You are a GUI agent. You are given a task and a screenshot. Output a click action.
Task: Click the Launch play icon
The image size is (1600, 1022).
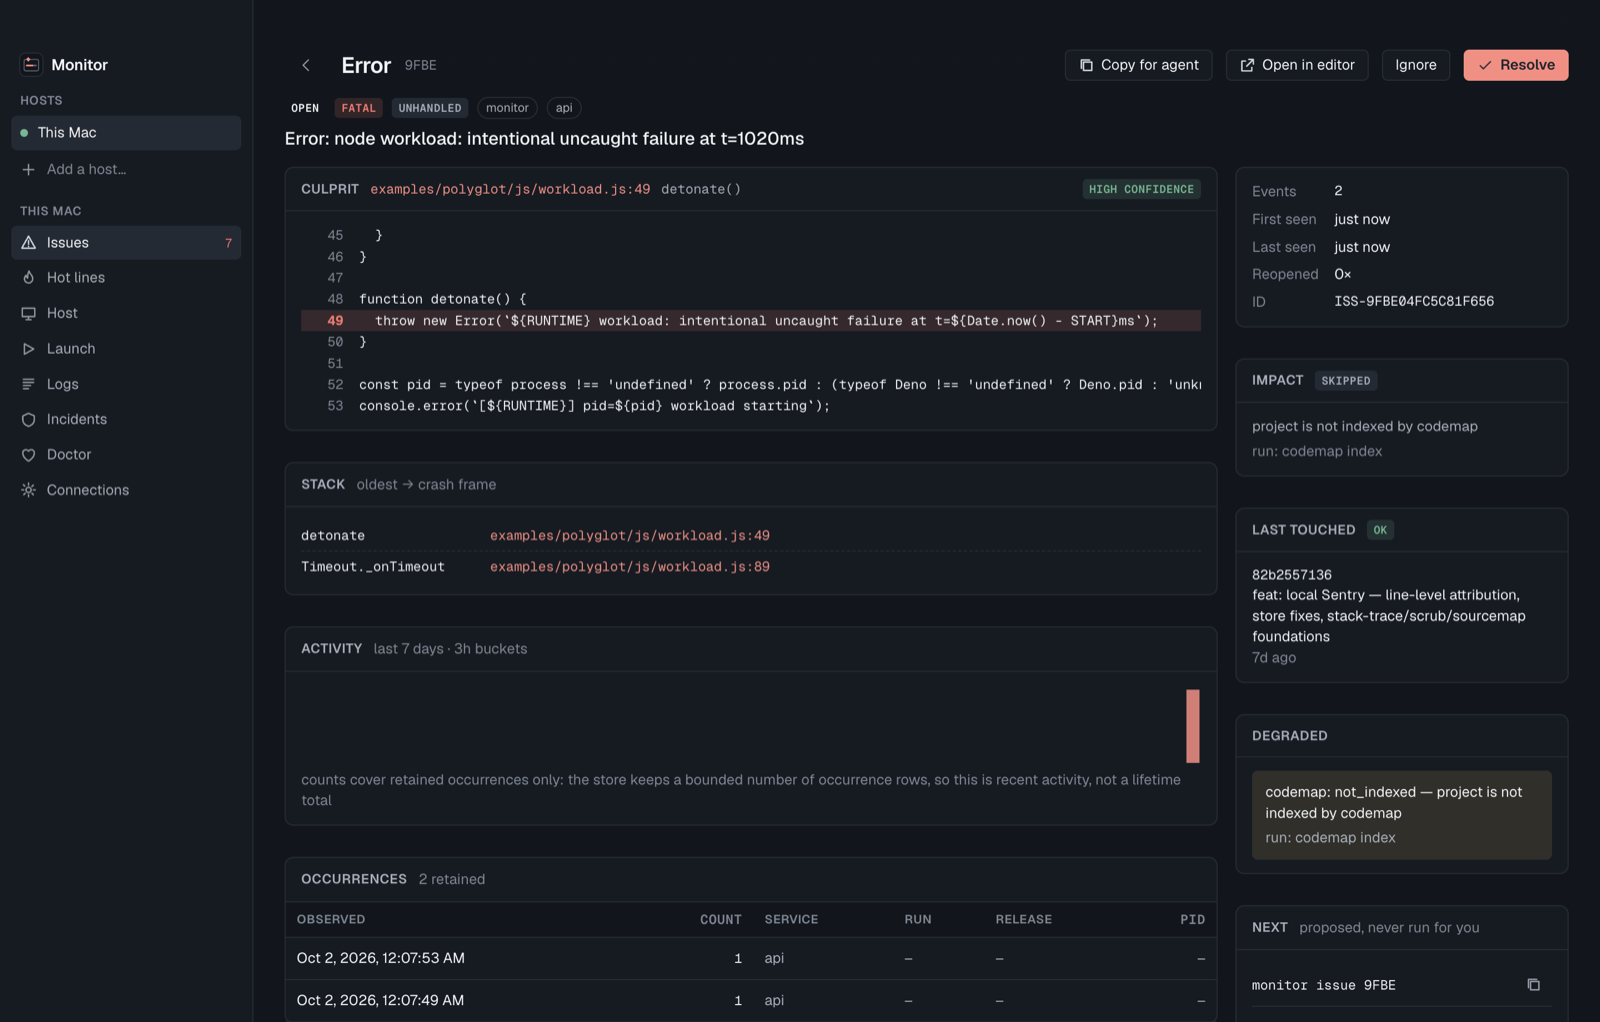tap(29, 349)
